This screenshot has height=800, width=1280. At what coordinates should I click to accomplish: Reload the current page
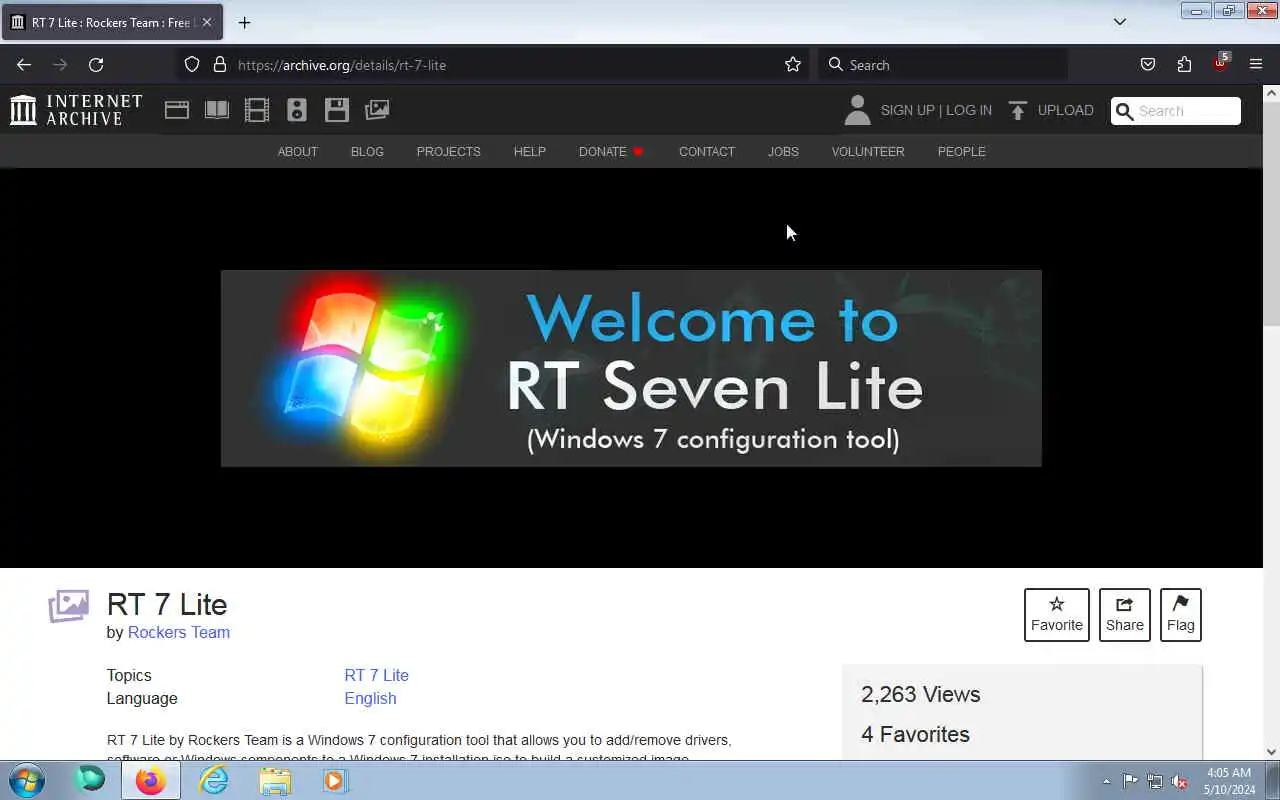pyautogui.click(x=96, y=64)
